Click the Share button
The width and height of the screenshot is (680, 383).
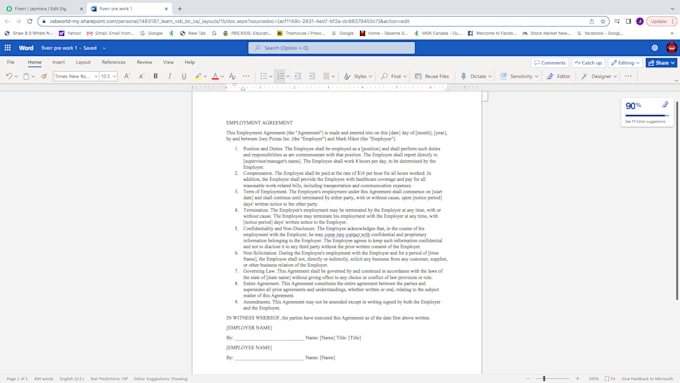(661, 63)
